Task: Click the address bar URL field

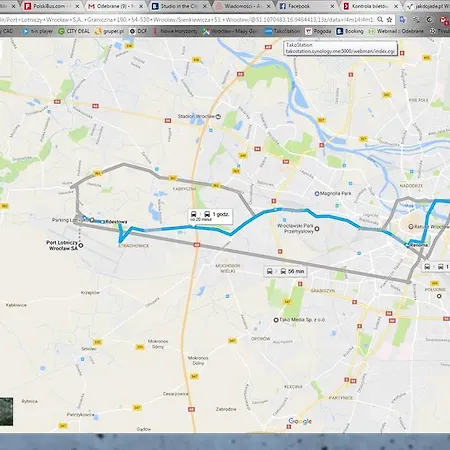Action: pos(187,20)
